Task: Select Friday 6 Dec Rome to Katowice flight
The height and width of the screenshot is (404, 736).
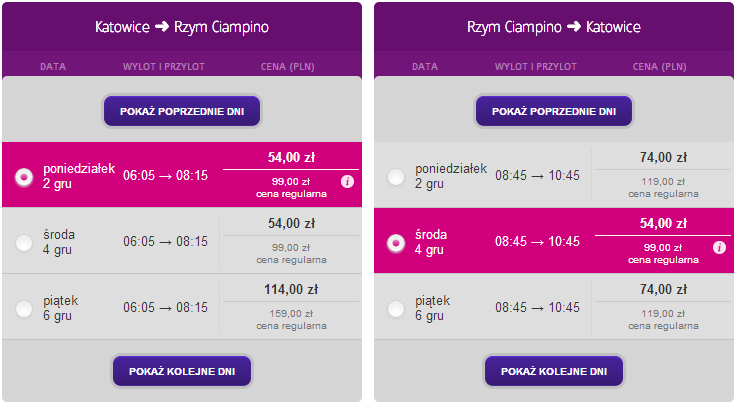Action: click(x=397, y=308)
